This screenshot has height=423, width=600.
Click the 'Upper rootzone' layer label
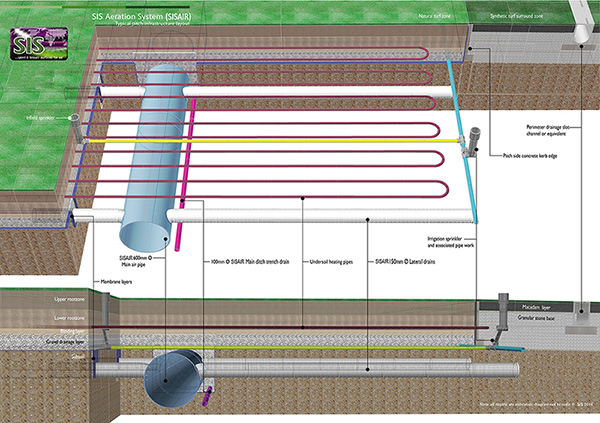coord(69,299)
